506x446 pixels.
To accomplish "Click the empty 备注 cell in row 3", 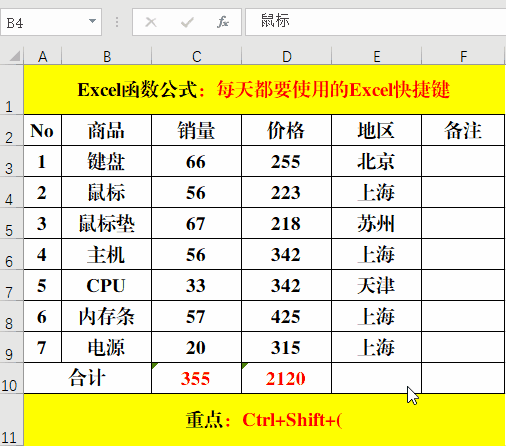I will point(463,161).
